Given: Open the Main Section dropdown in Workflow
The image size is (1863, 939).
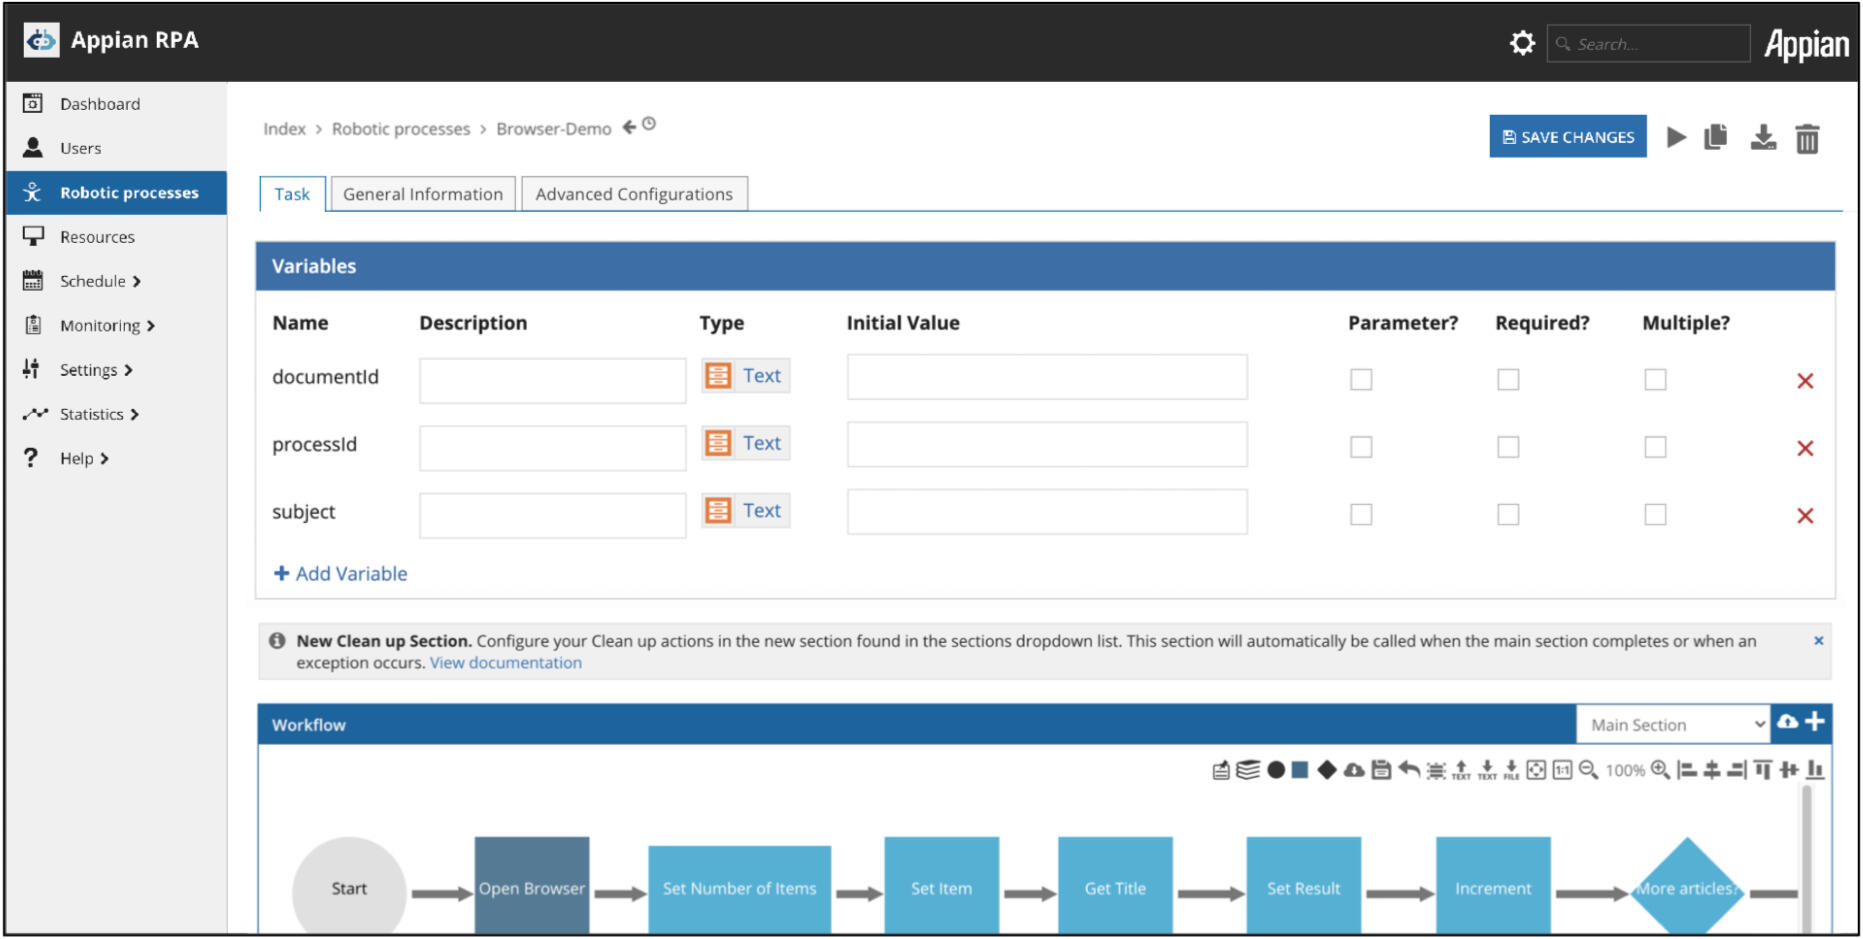Looking at the screenshot, I should point(1673,723).
